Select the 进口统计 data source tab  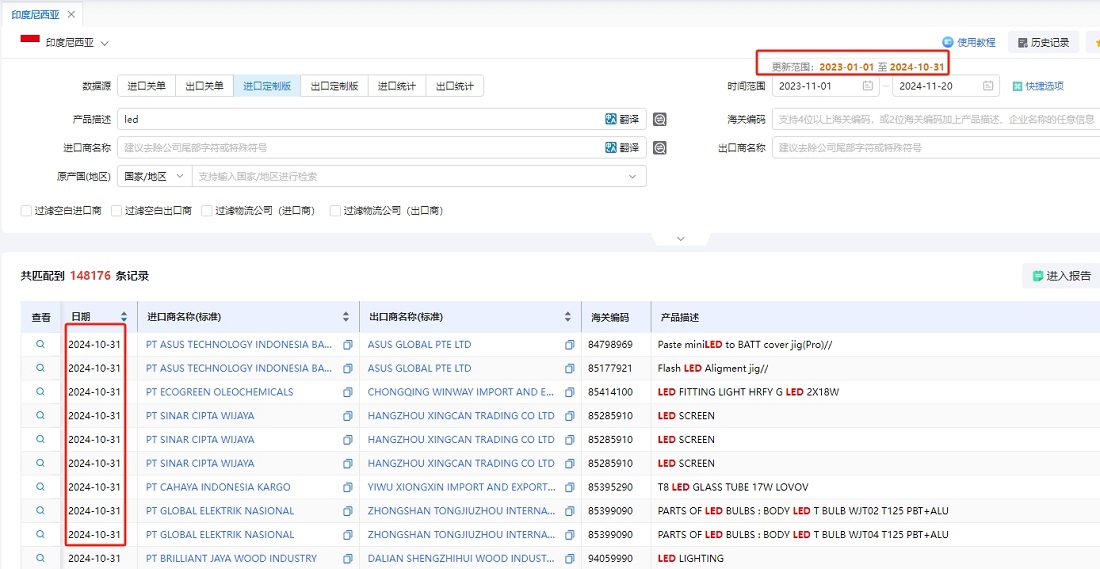(397, 86)
